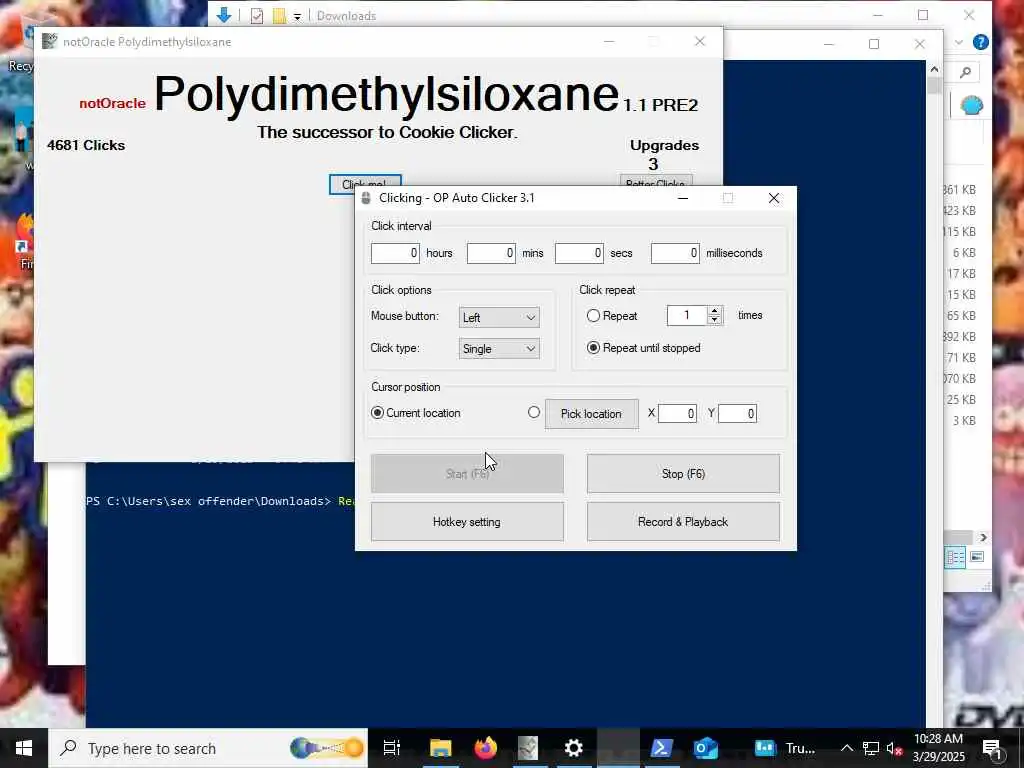Screen dimensions: 1024x768
Task: Click the OP Auto Clicker title bar icon
Action: point(366,198)
